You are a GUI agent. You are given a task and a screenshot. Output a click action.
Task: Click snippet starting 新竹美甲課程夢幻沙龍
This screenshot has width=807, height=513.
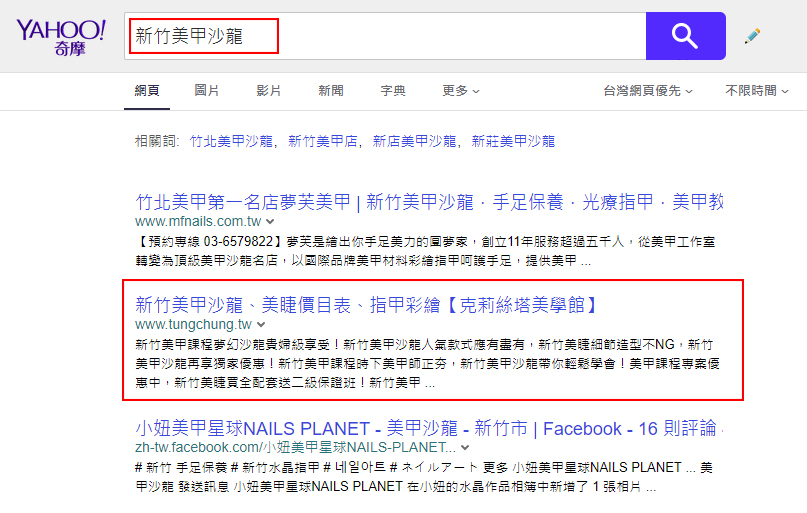point(428,364)
